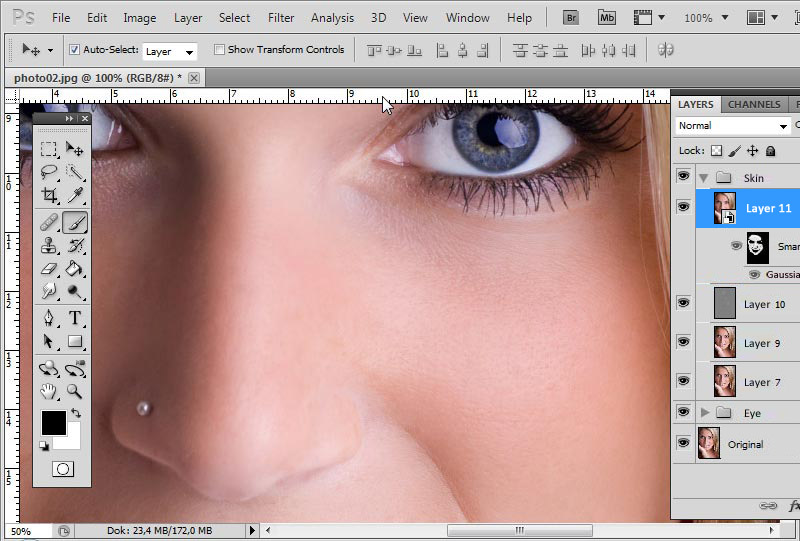800x541 pixels.
Task: Switch to the Channels tab
Action: click(753, 104)
